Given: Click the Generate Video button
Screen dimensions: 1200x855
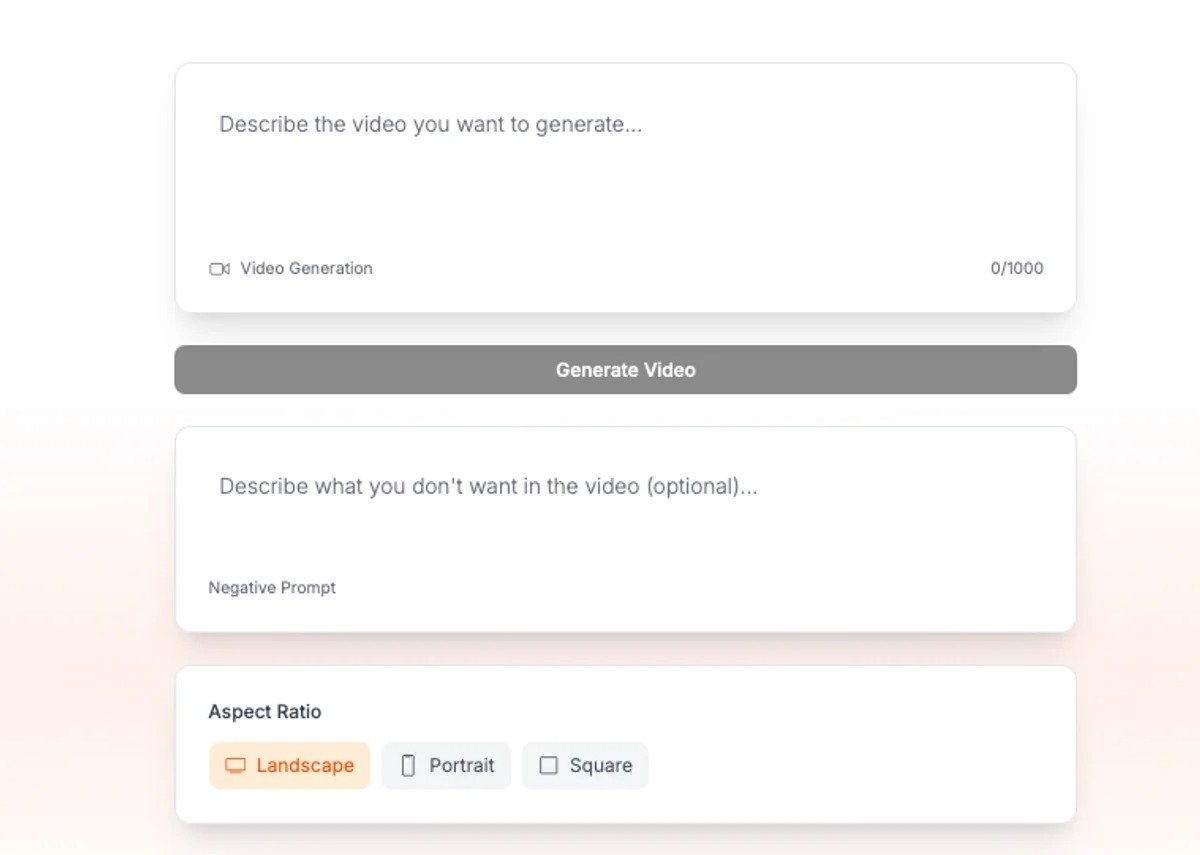Looking at the screenshot, I should coord(625,369).
